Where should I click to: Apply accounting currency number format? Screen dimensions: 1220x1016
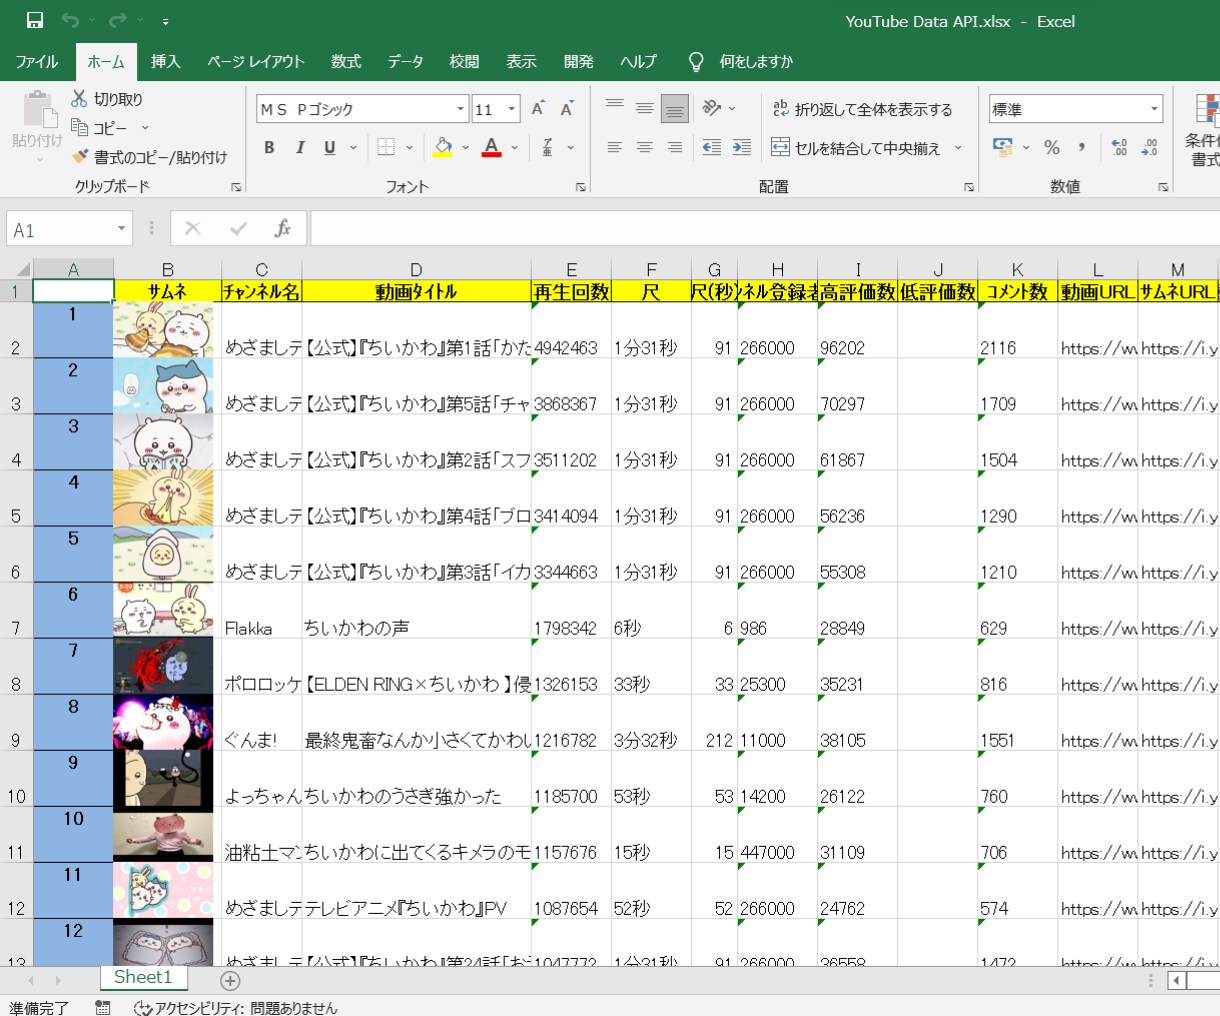tap(1003, 147)
